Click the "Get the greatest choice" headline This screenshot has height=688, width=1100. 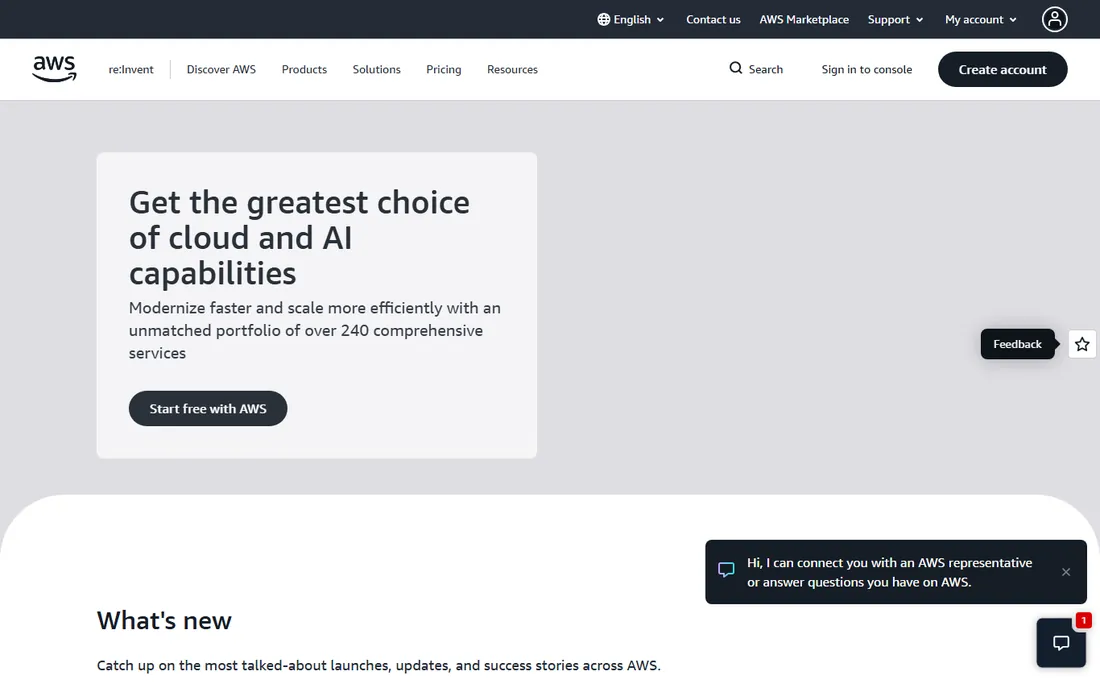(300, 238)
